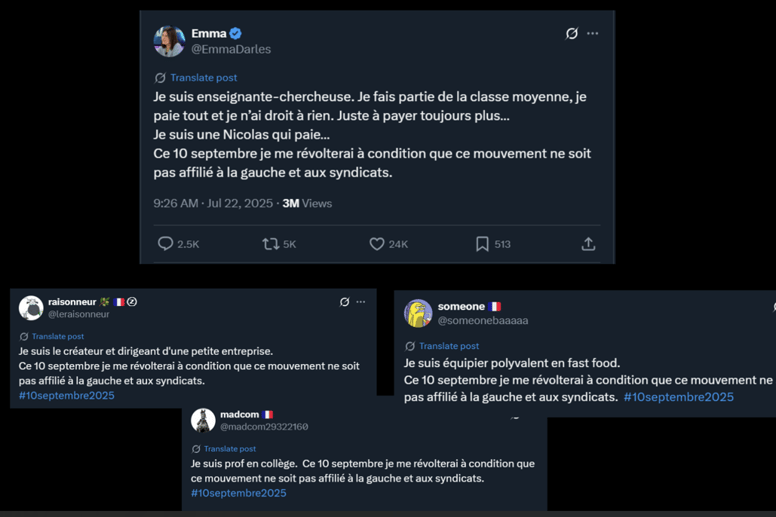Image resolution: width=776 pixels, height=517 pixels.
Task: Click Translate post on madcom's tweet
Action: 229,449
